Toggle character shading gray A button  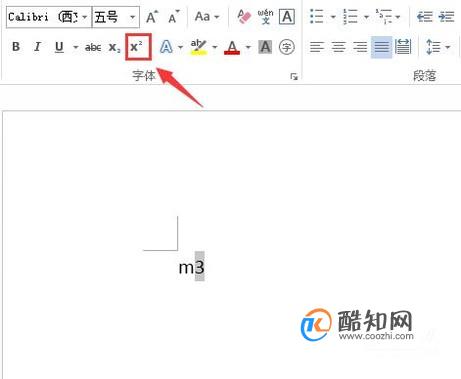click(265, 47)
